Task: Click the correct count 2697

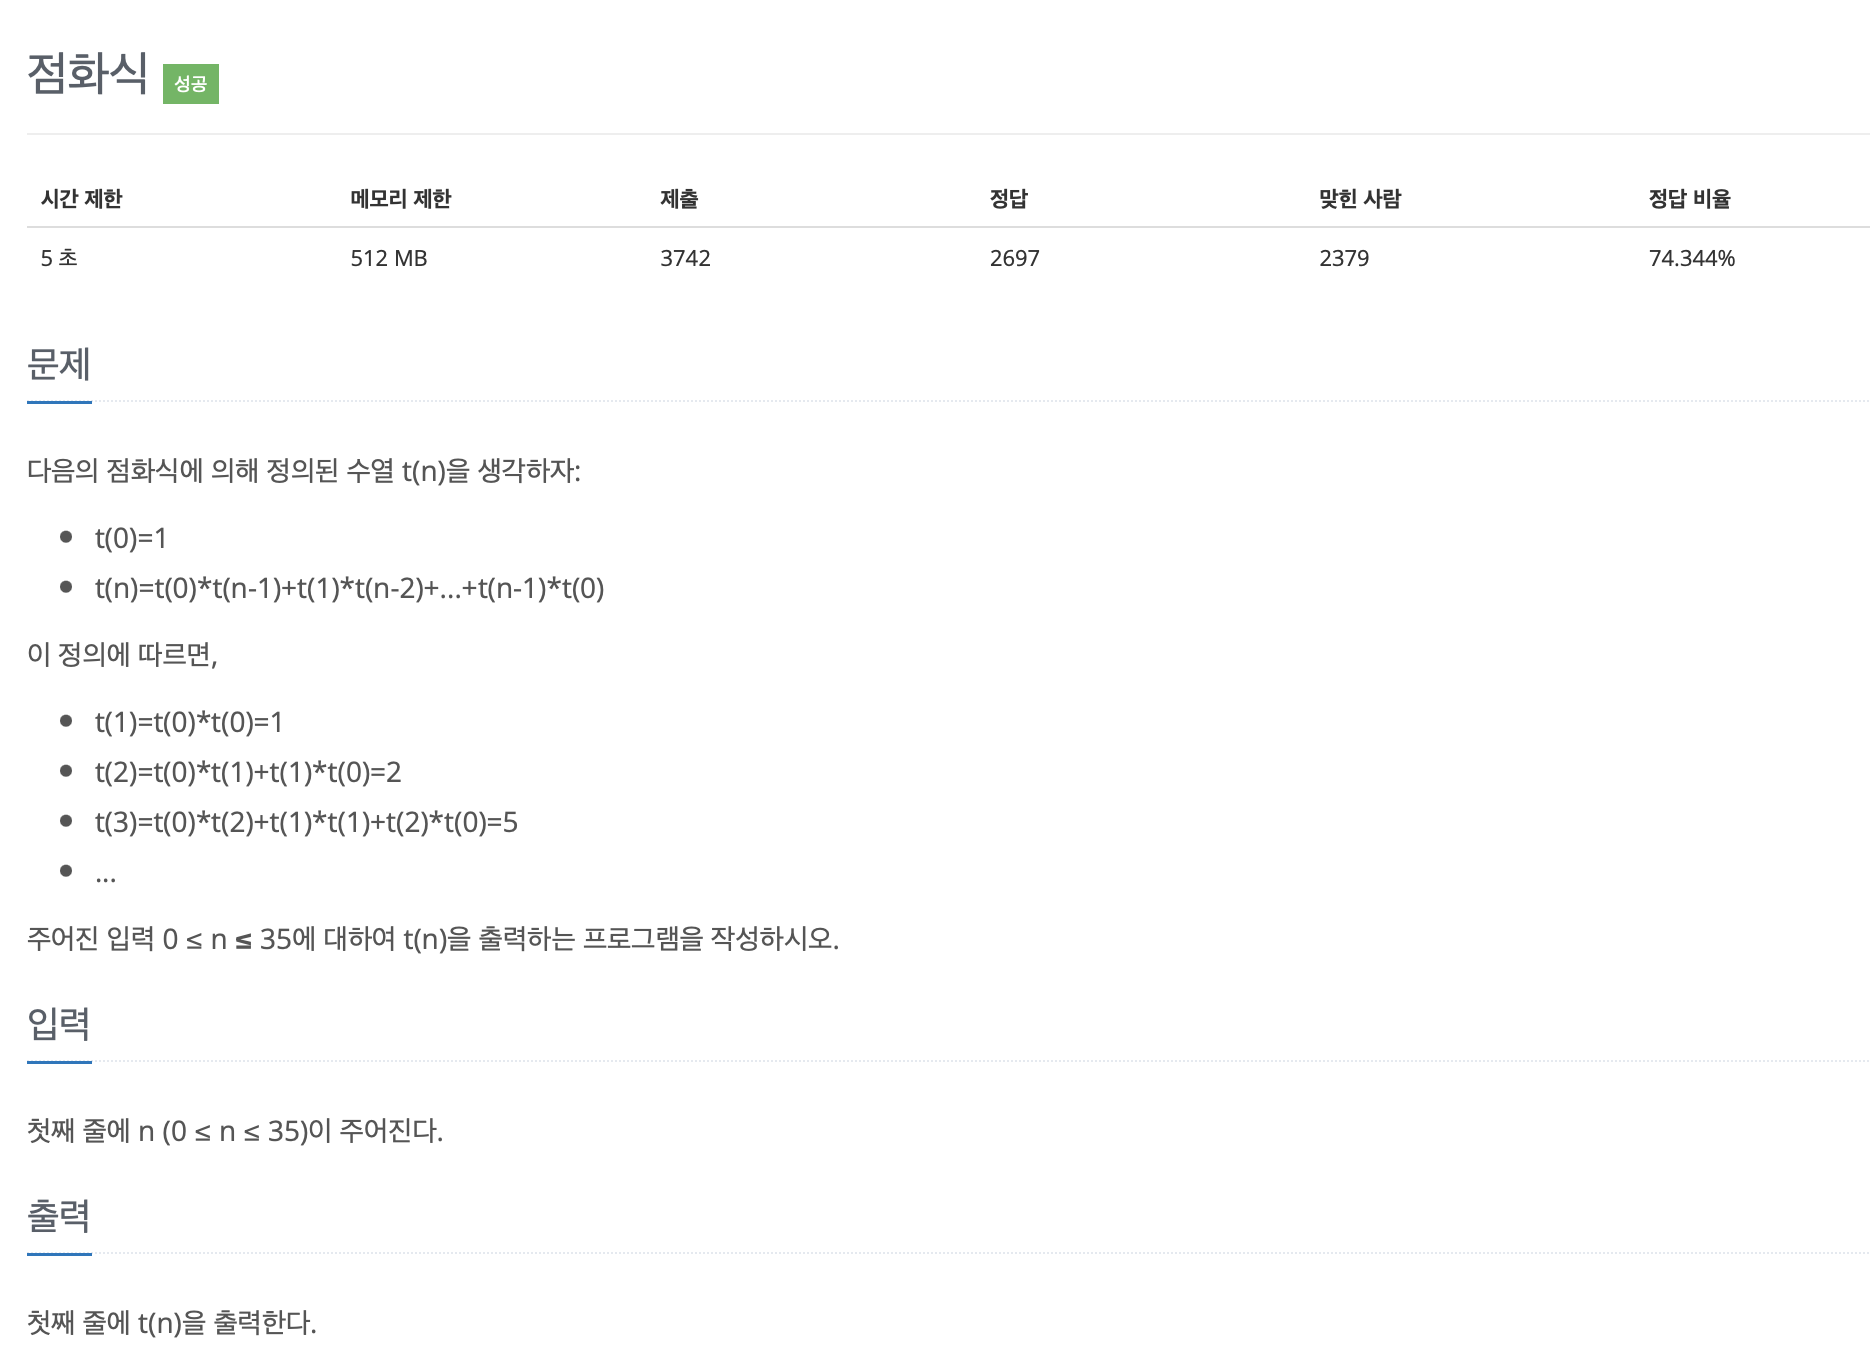Action: pos(1014,258)
